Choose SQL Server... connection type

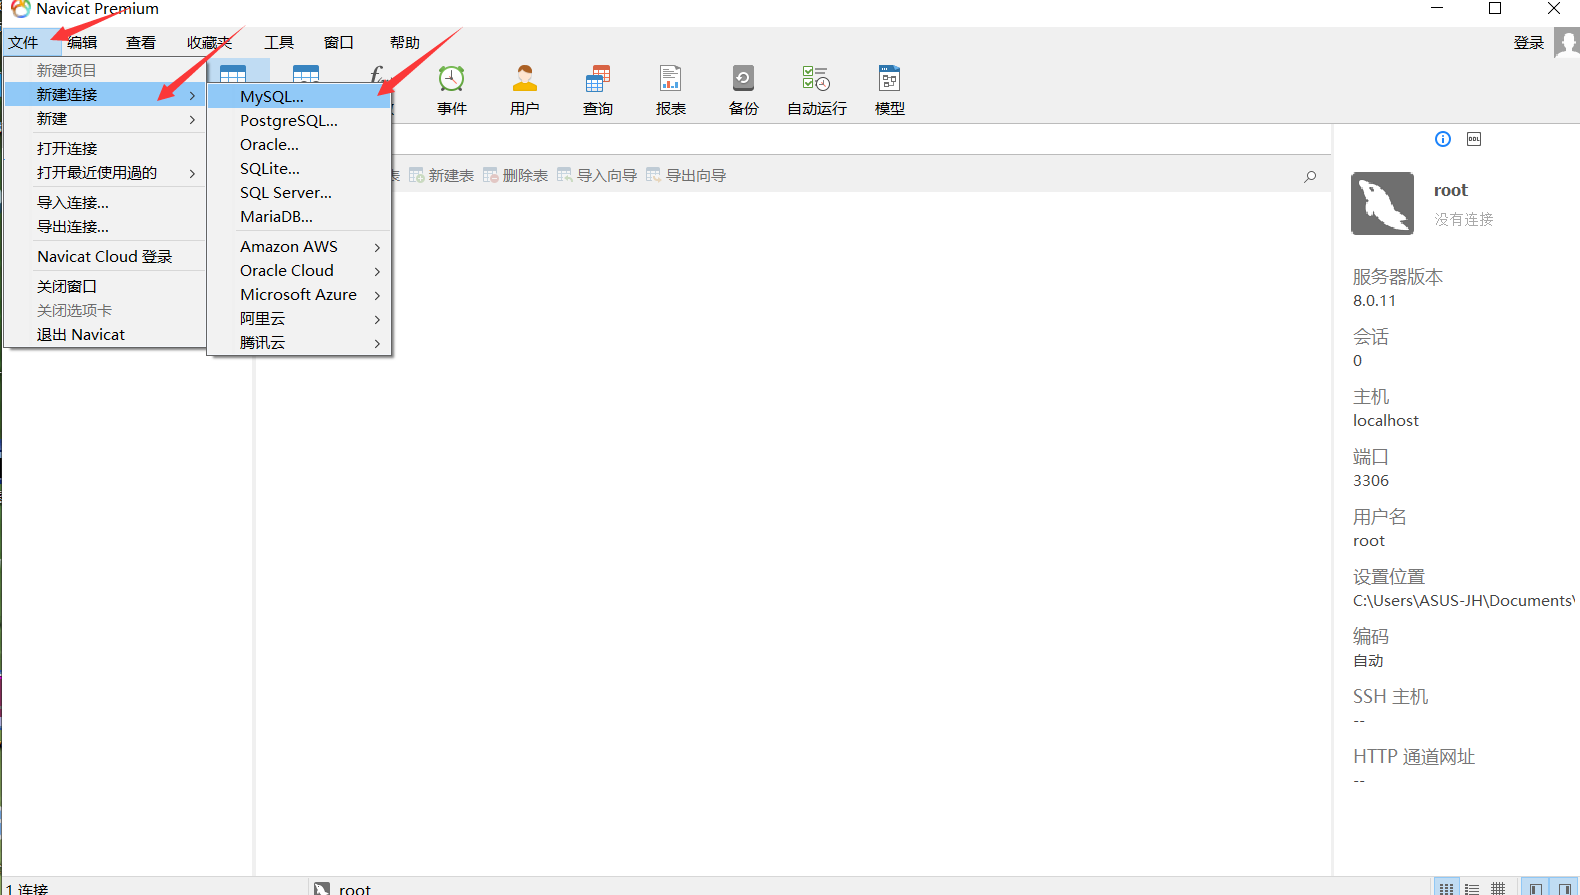(299, 193)
